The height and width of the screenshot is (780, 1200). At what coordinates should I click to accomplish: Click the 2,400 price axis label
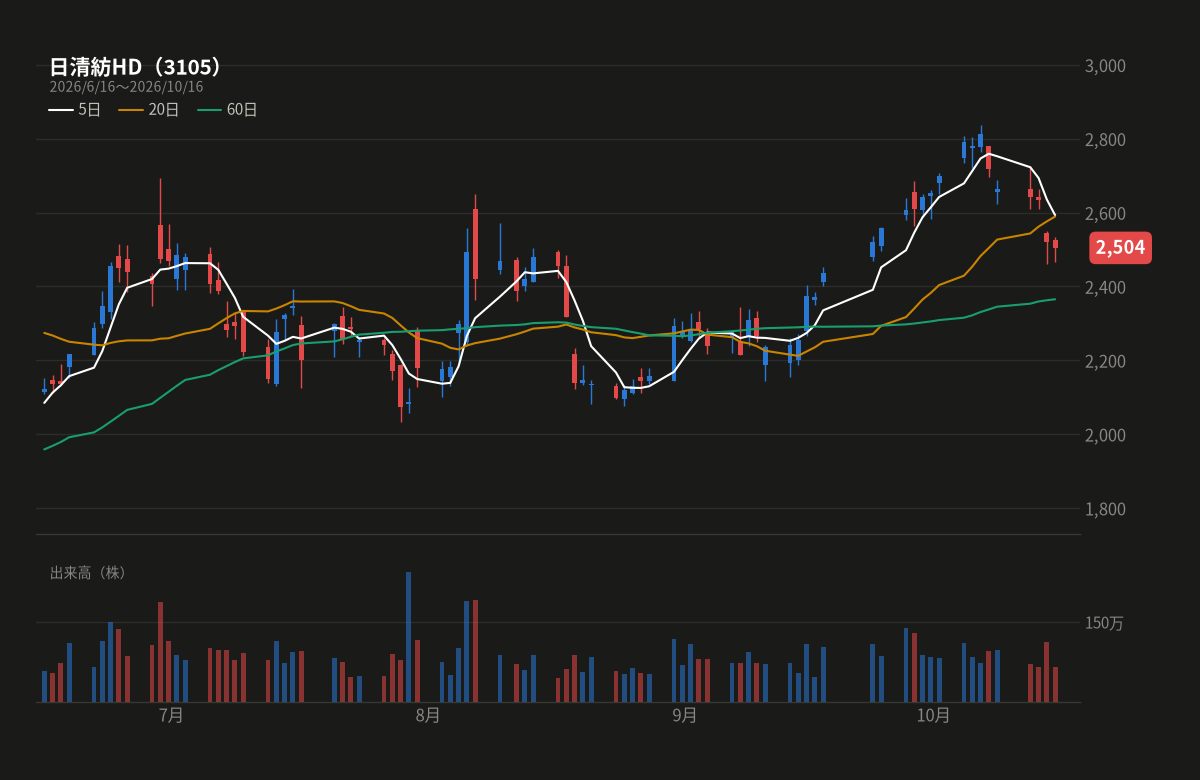click(x=1105, y=288)
